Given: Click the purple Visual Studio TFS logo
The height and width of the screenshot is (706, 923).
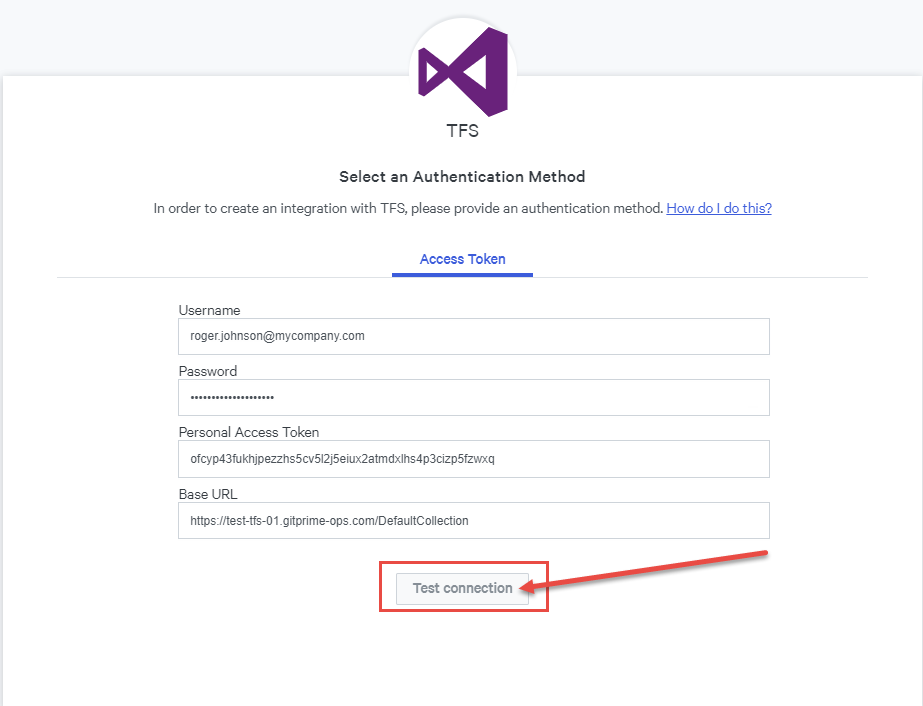Looking at the screenshot, I should pos(463,72).
